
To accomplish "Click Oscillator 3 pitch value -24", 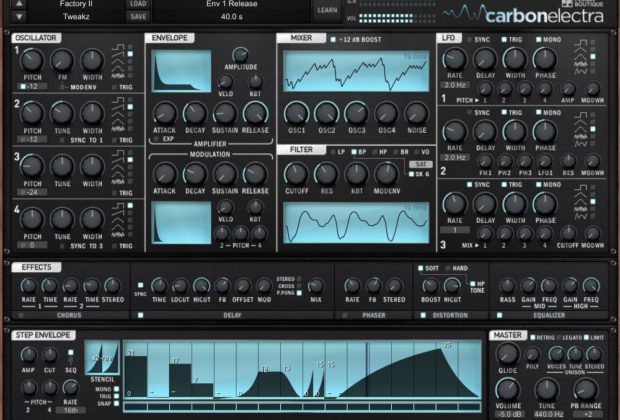I will [32, 192].
